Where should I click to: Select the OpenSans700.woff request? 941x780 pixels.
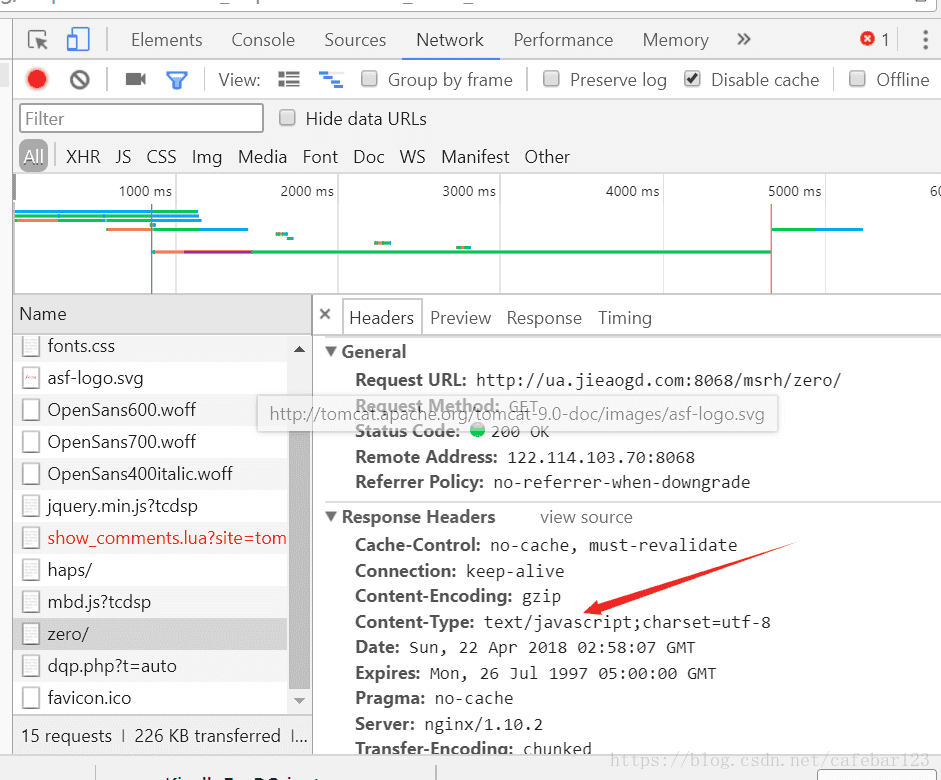pos(150,442)
